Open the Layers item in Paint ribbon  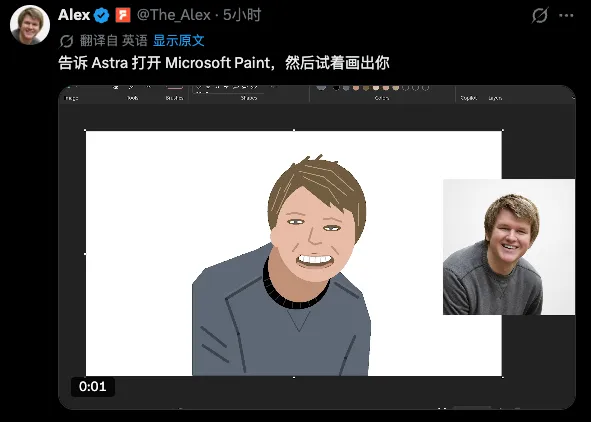[495, 98]
